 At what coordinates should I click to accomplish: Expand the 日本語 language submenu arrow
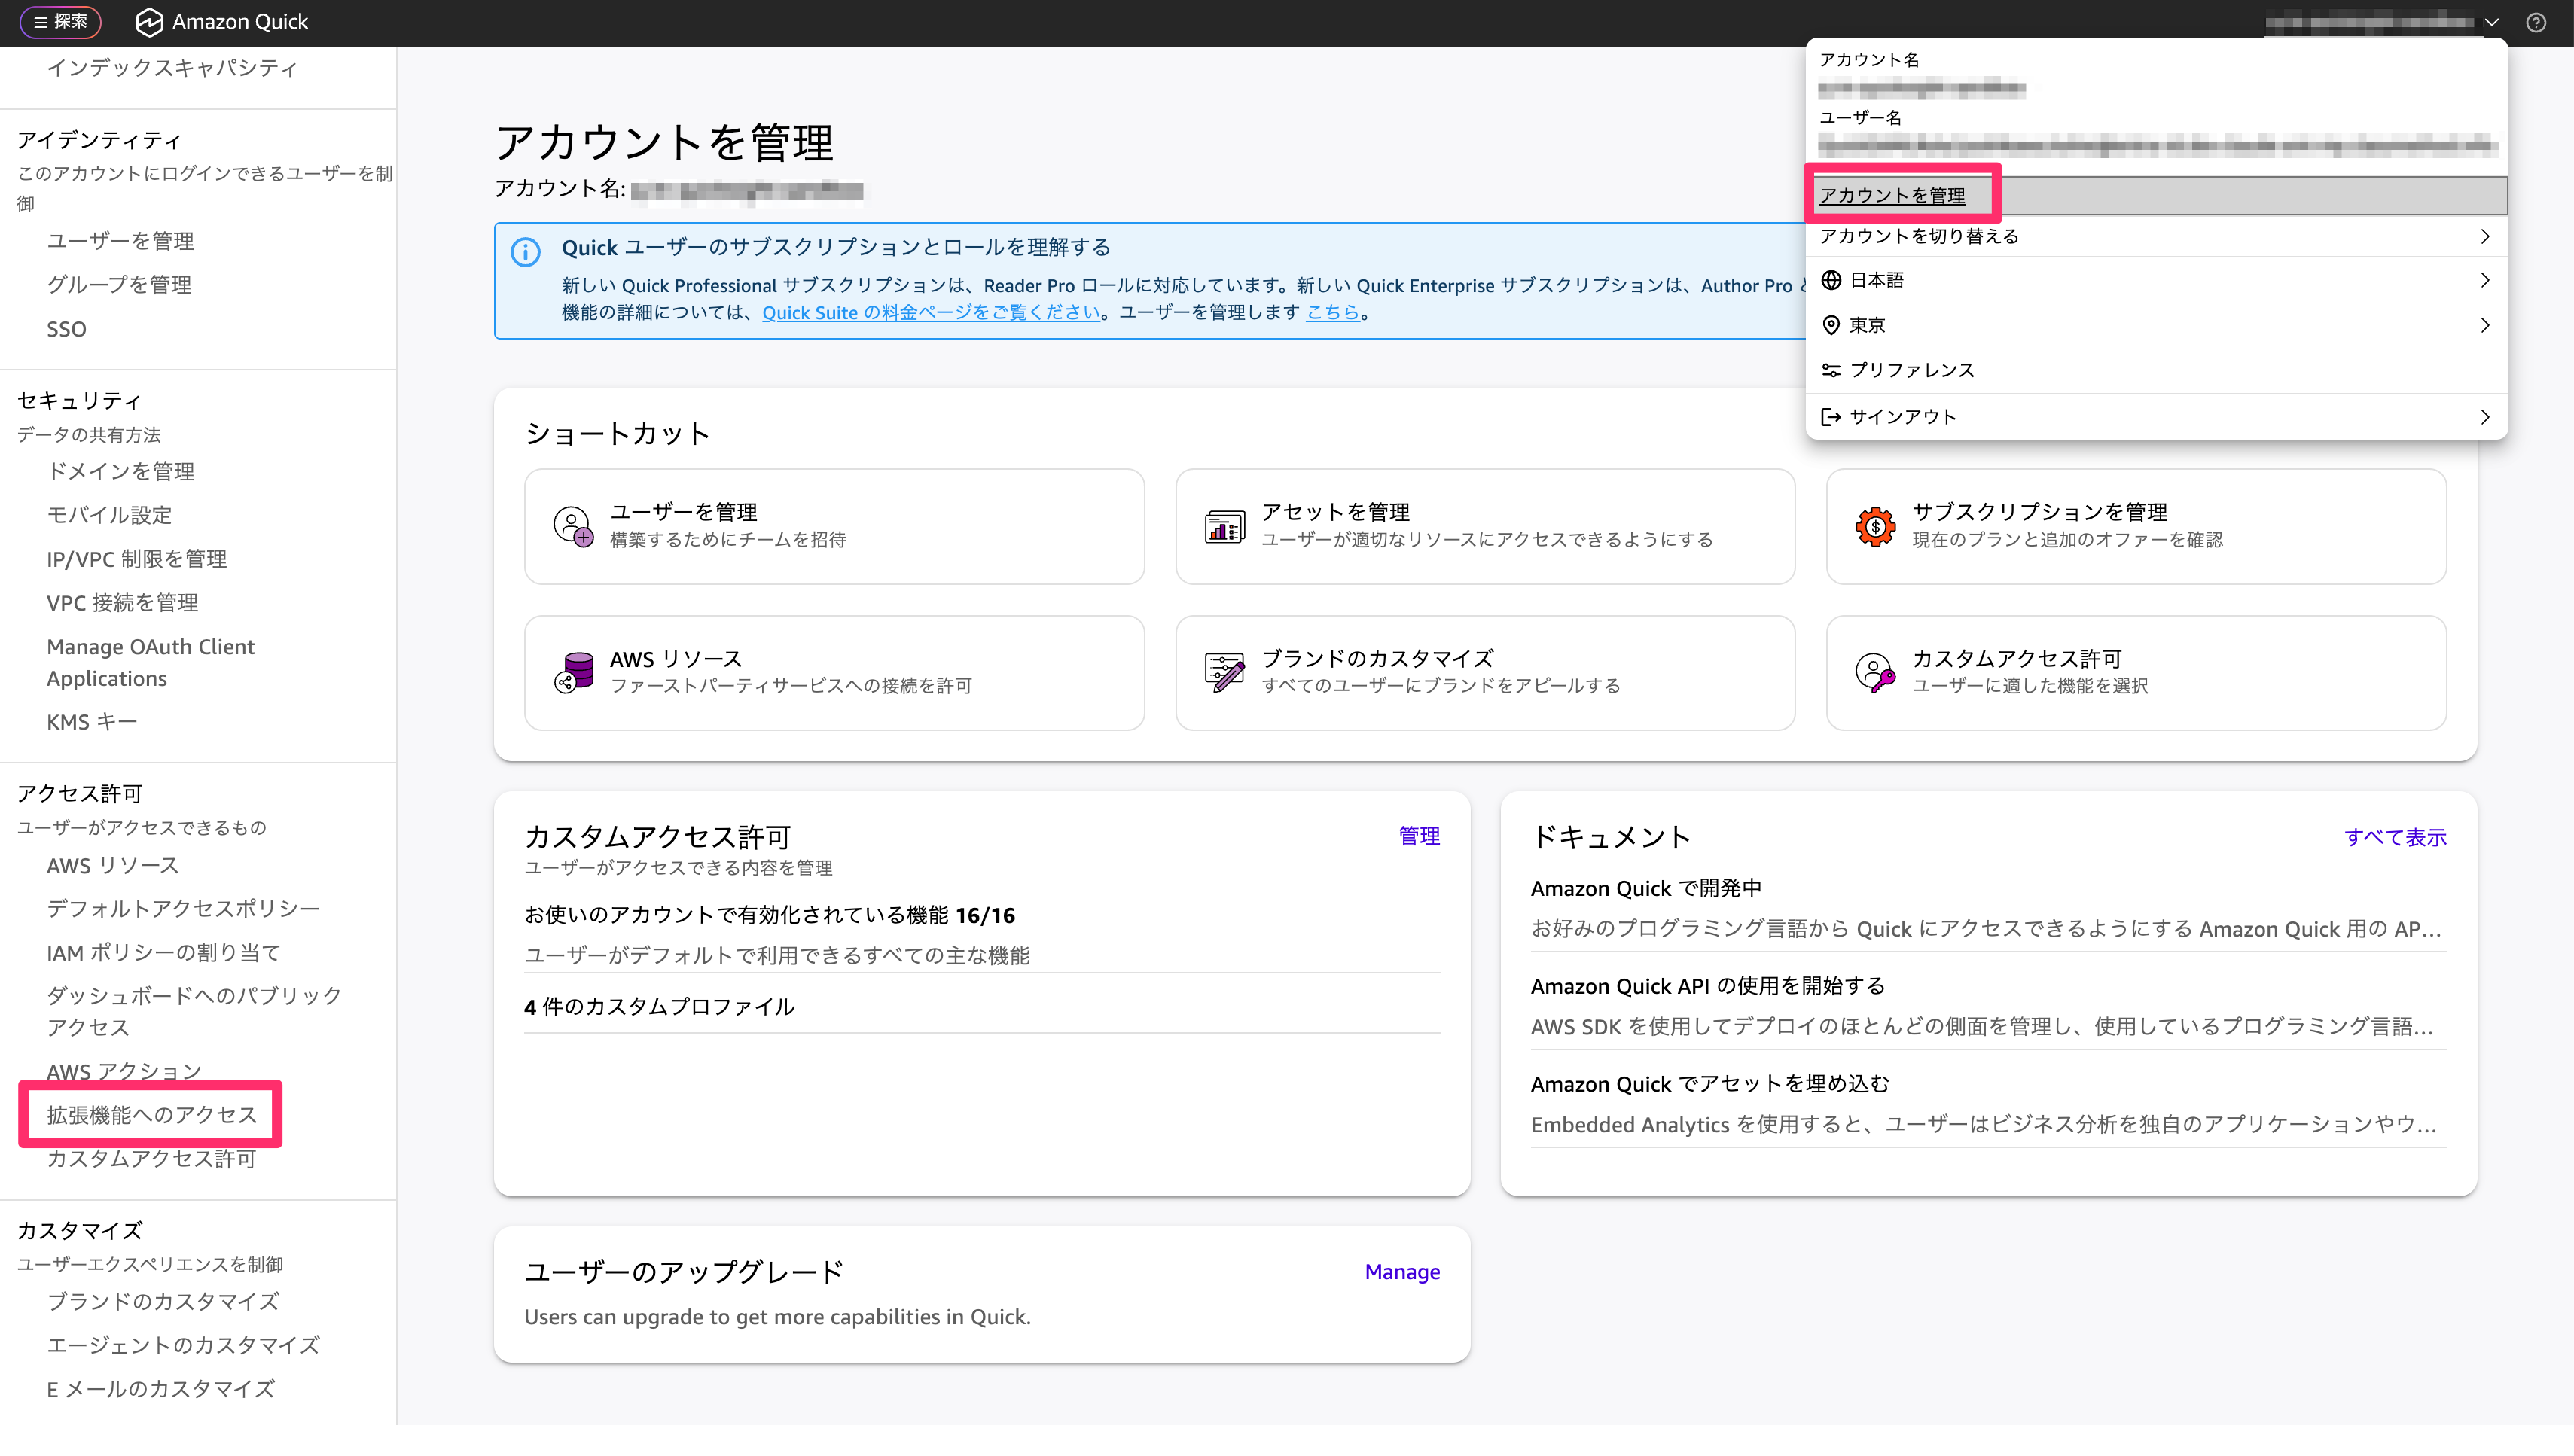pyautogui.click(x=2485, y=280)
